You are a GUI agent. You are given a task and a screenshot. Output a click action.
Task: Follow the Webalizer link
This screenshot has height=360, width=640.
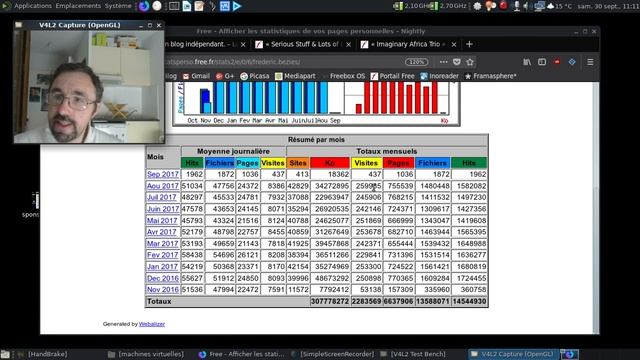click(152, 324)
